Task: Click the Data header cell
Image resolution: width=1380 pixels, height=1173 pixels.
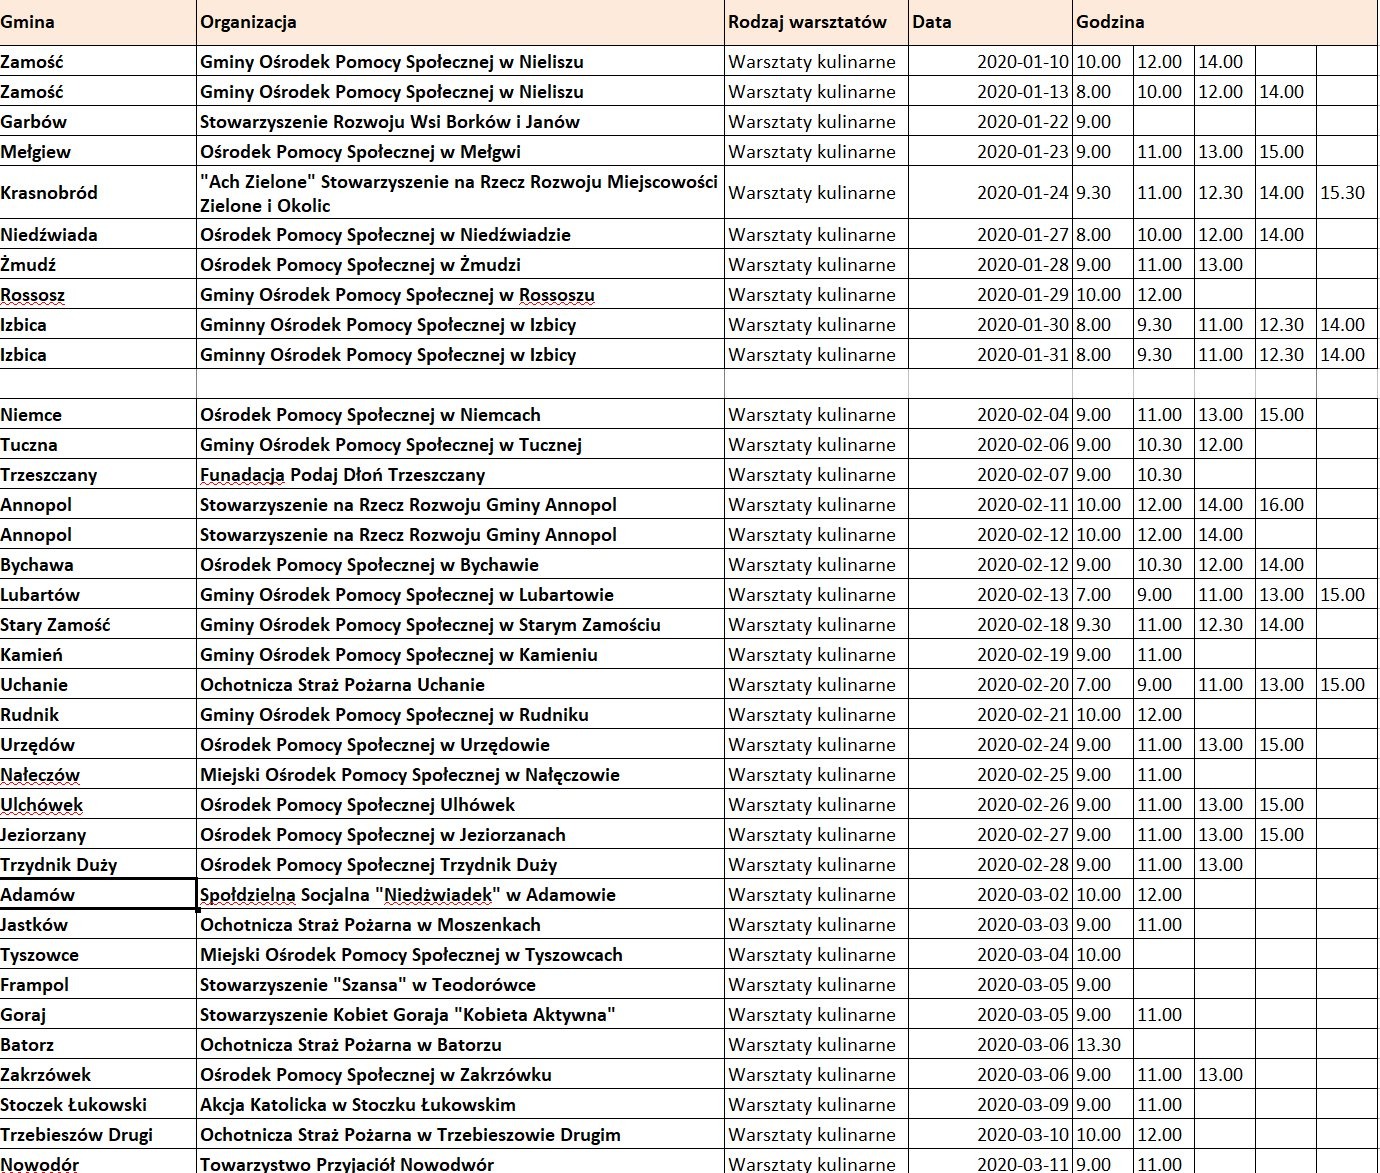Action: click(990, 22)
